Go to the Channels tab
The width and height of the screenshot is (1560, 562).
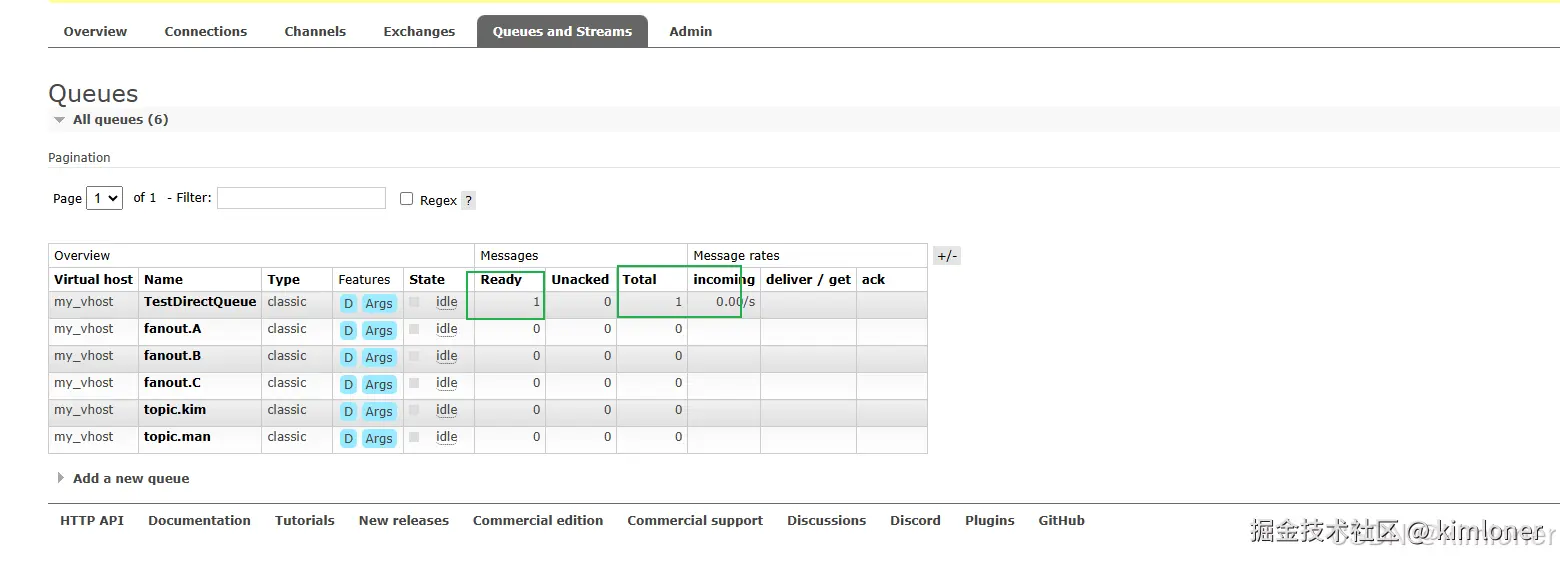[x=315, y=31]
